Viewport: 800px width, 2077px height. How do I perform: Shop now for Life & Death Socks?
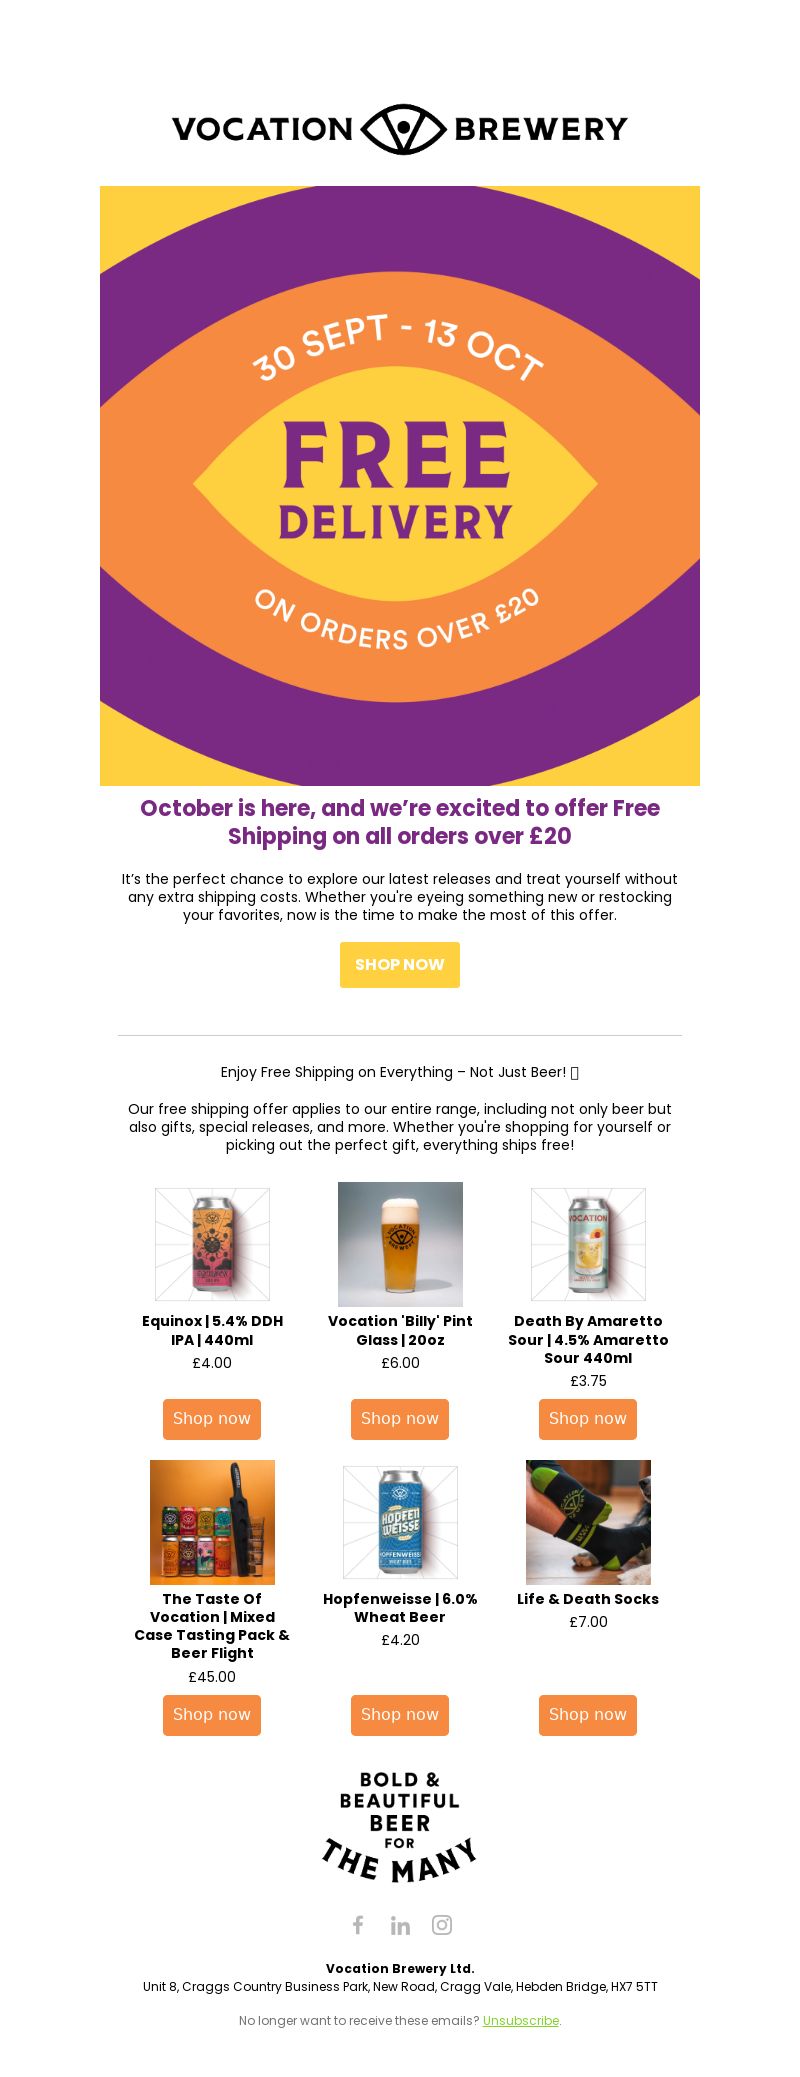click(x=588, y=1715)
